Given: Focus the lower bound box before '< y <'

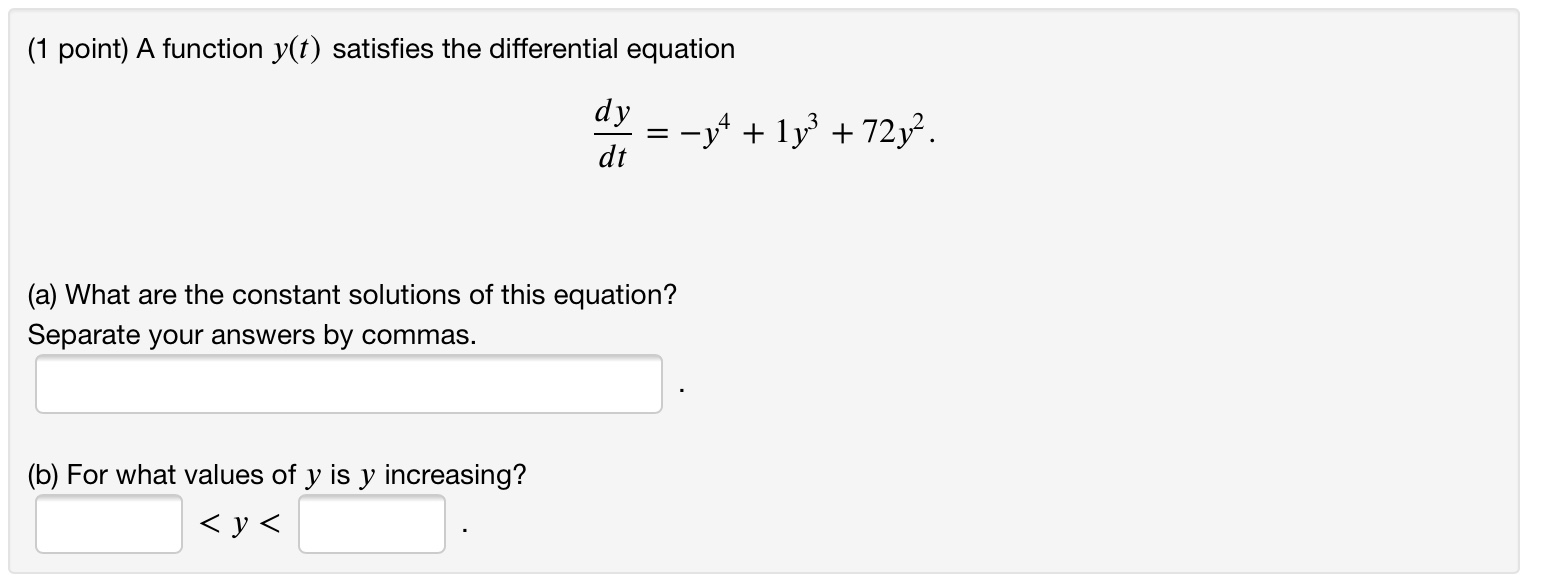Looking at the screenshot, I should [109, 524].
